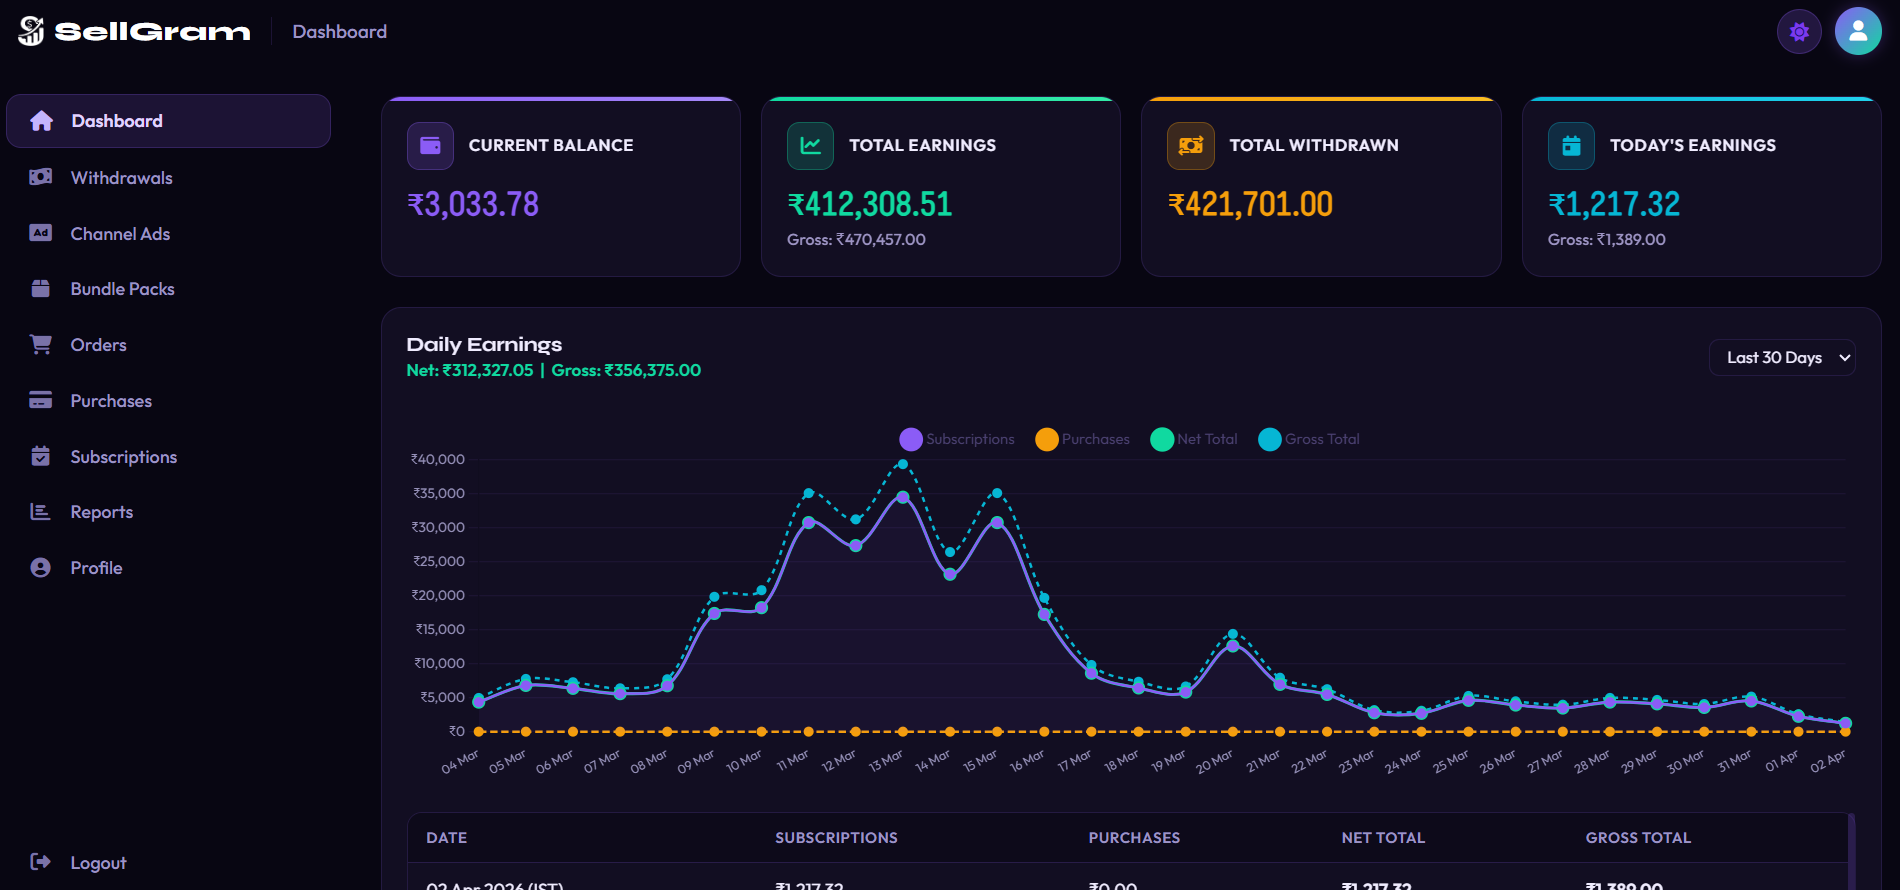Select Bundle Packs in sidebar
The image size is (1900, 890).
coord(122,289)
